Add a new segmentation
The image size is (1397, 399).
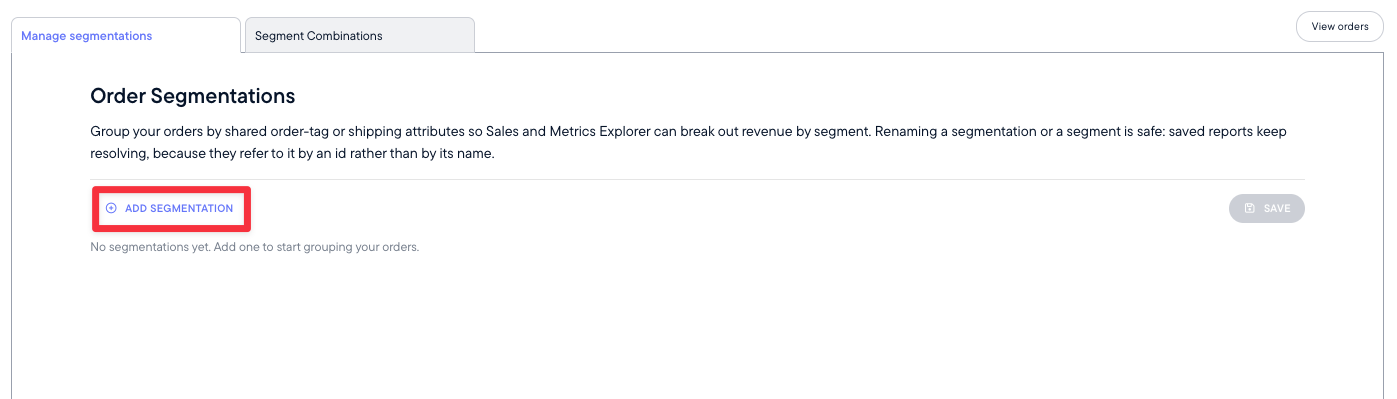170,208
